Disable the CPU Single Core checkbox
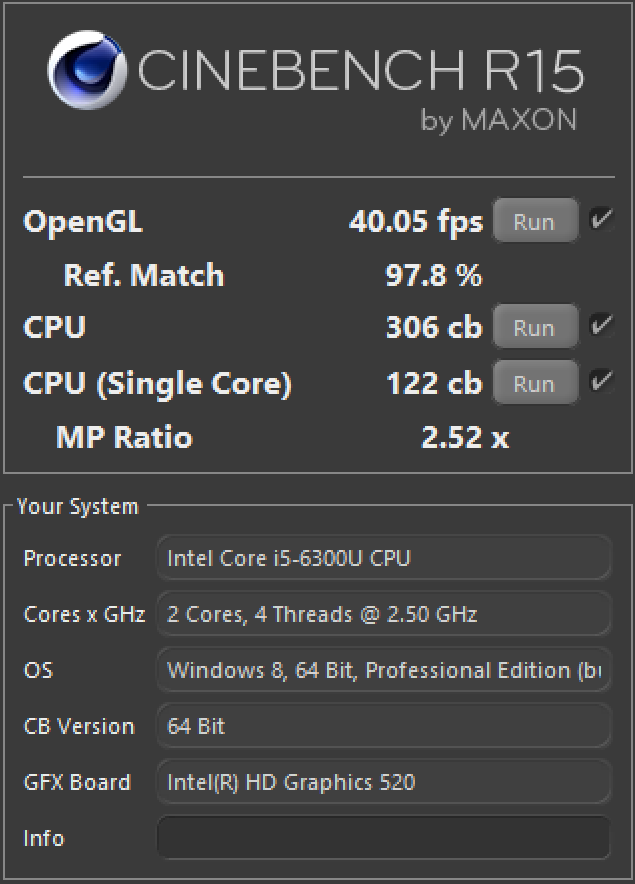 click(601, 382)
